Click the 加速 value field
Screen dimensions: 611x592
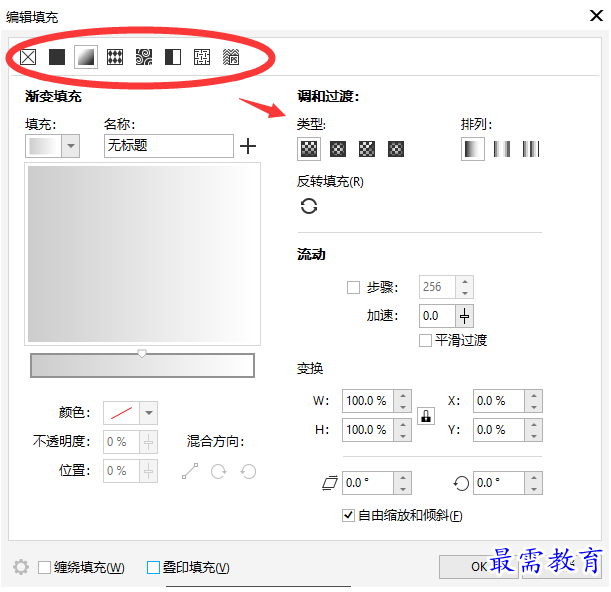click(437, 316)
